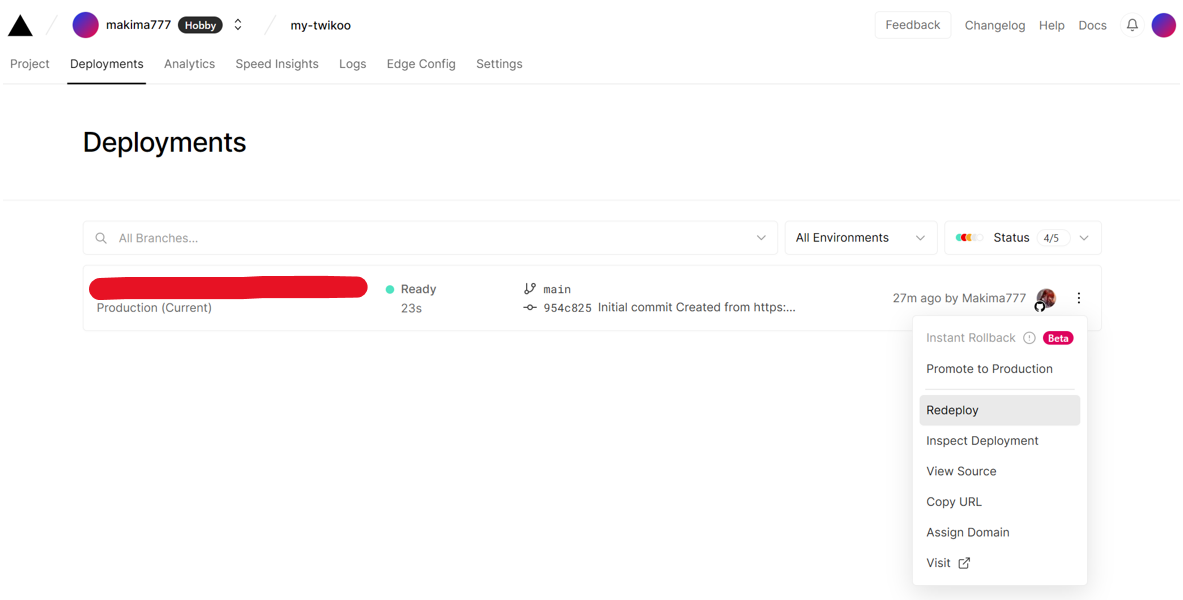Viewport: 1183px width, 600px height.
Task: Click the 4/5 status count badge
Action: pos(1051,238)
